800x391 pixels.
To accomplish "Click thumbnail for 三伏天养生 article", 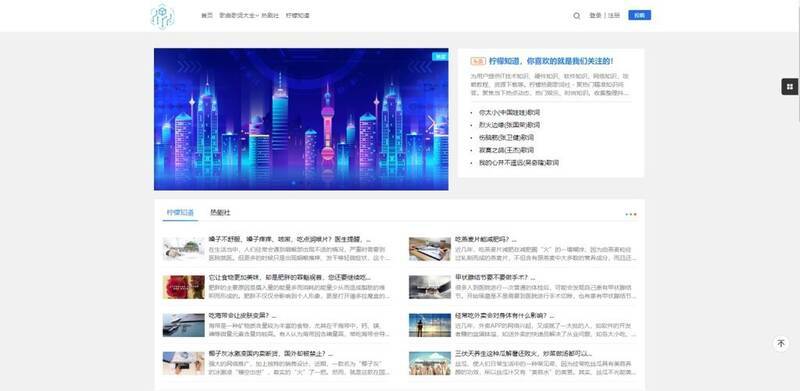I will click(x=430, y=363).
